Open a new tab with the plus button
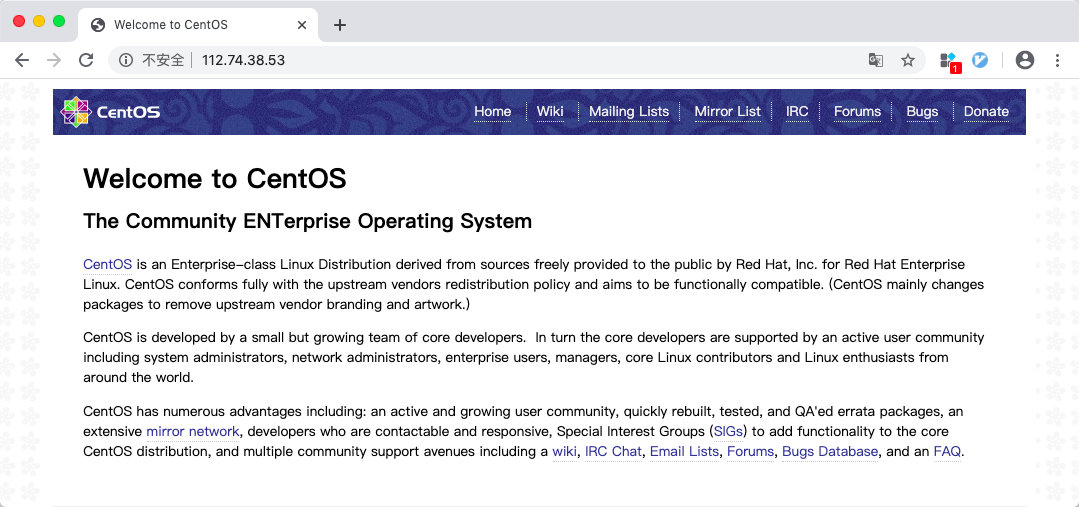Image resolution: width=1079 pixels, height=507 pixels. [x=340, y=25]
